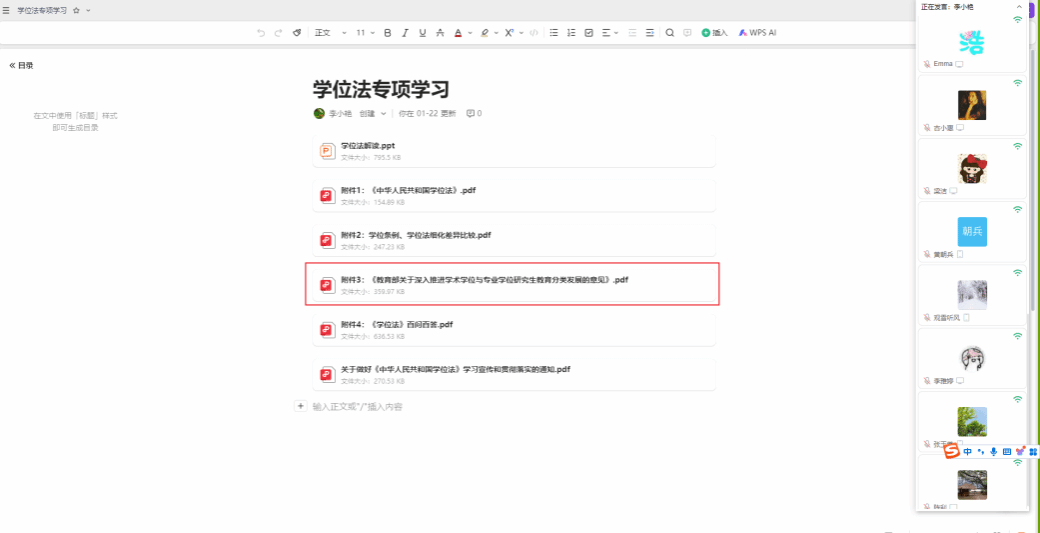
Task: Click the 输入正文 empty text line
Action: tap(357, 407)
